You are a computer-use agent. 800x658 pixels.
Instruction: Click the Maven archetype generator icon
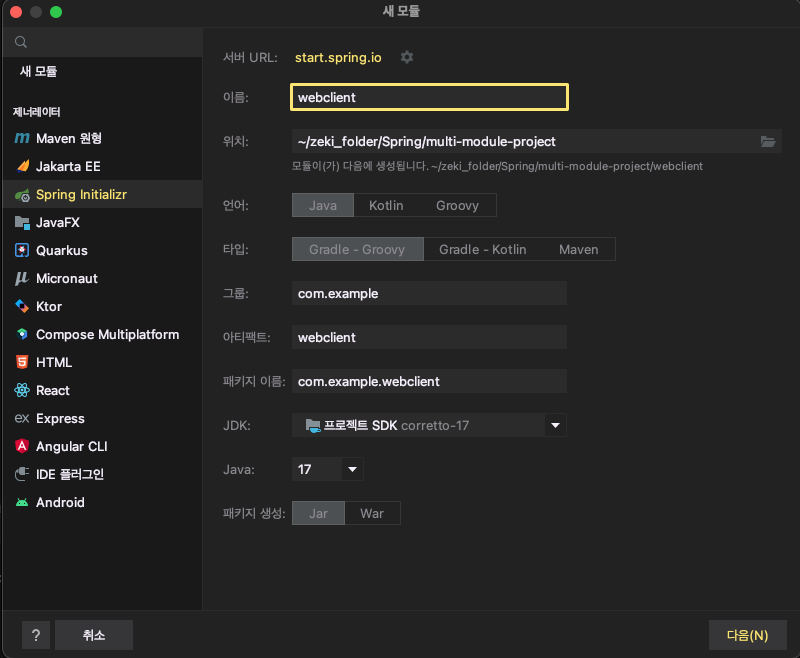point(21,138)
